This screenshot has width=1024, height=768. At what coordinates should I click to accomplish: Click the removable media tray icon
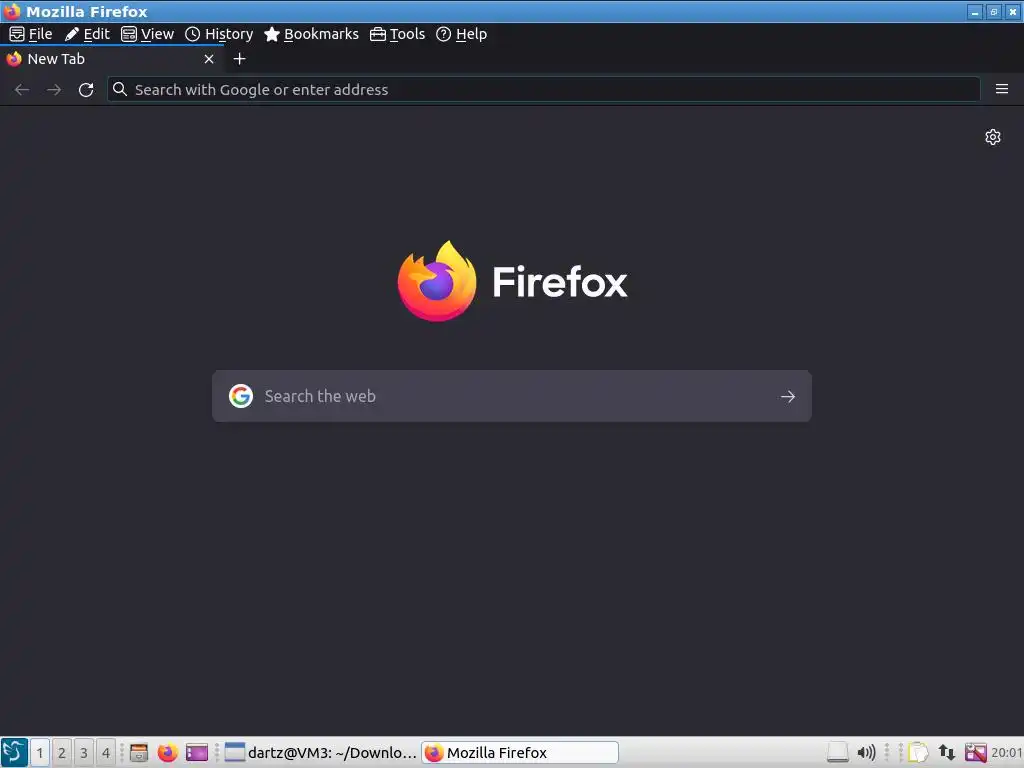click(837, 752)
